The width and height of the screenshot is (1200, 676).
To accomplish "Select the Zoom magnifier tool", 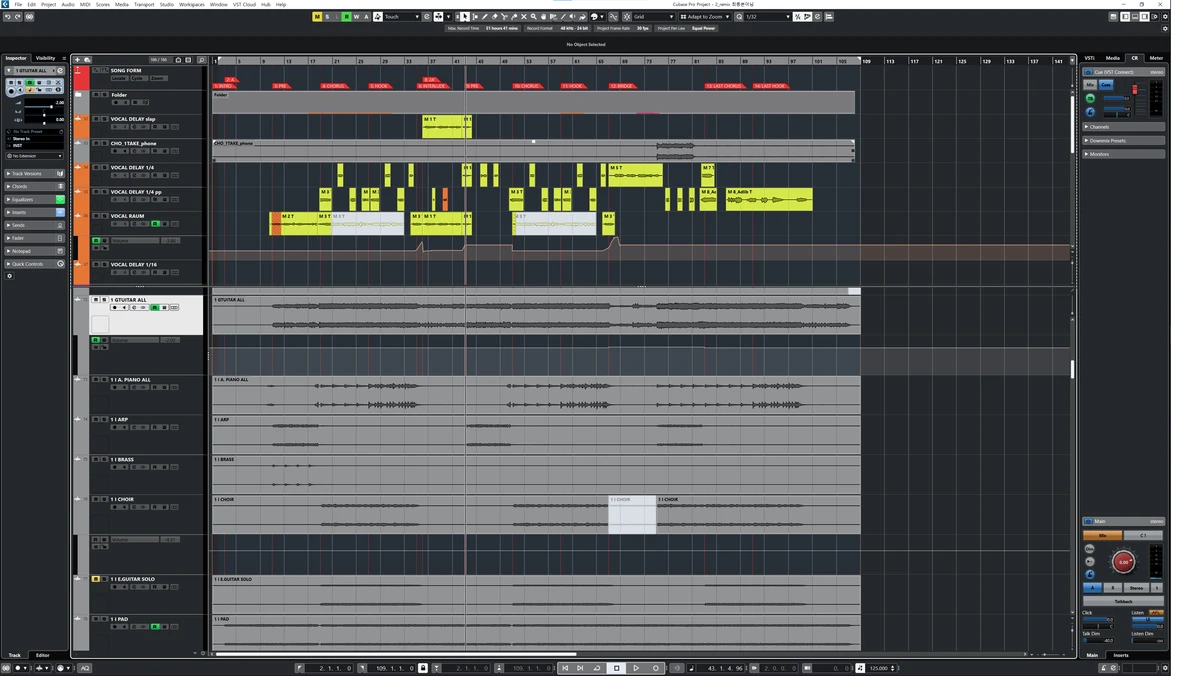I will point(534,17).
